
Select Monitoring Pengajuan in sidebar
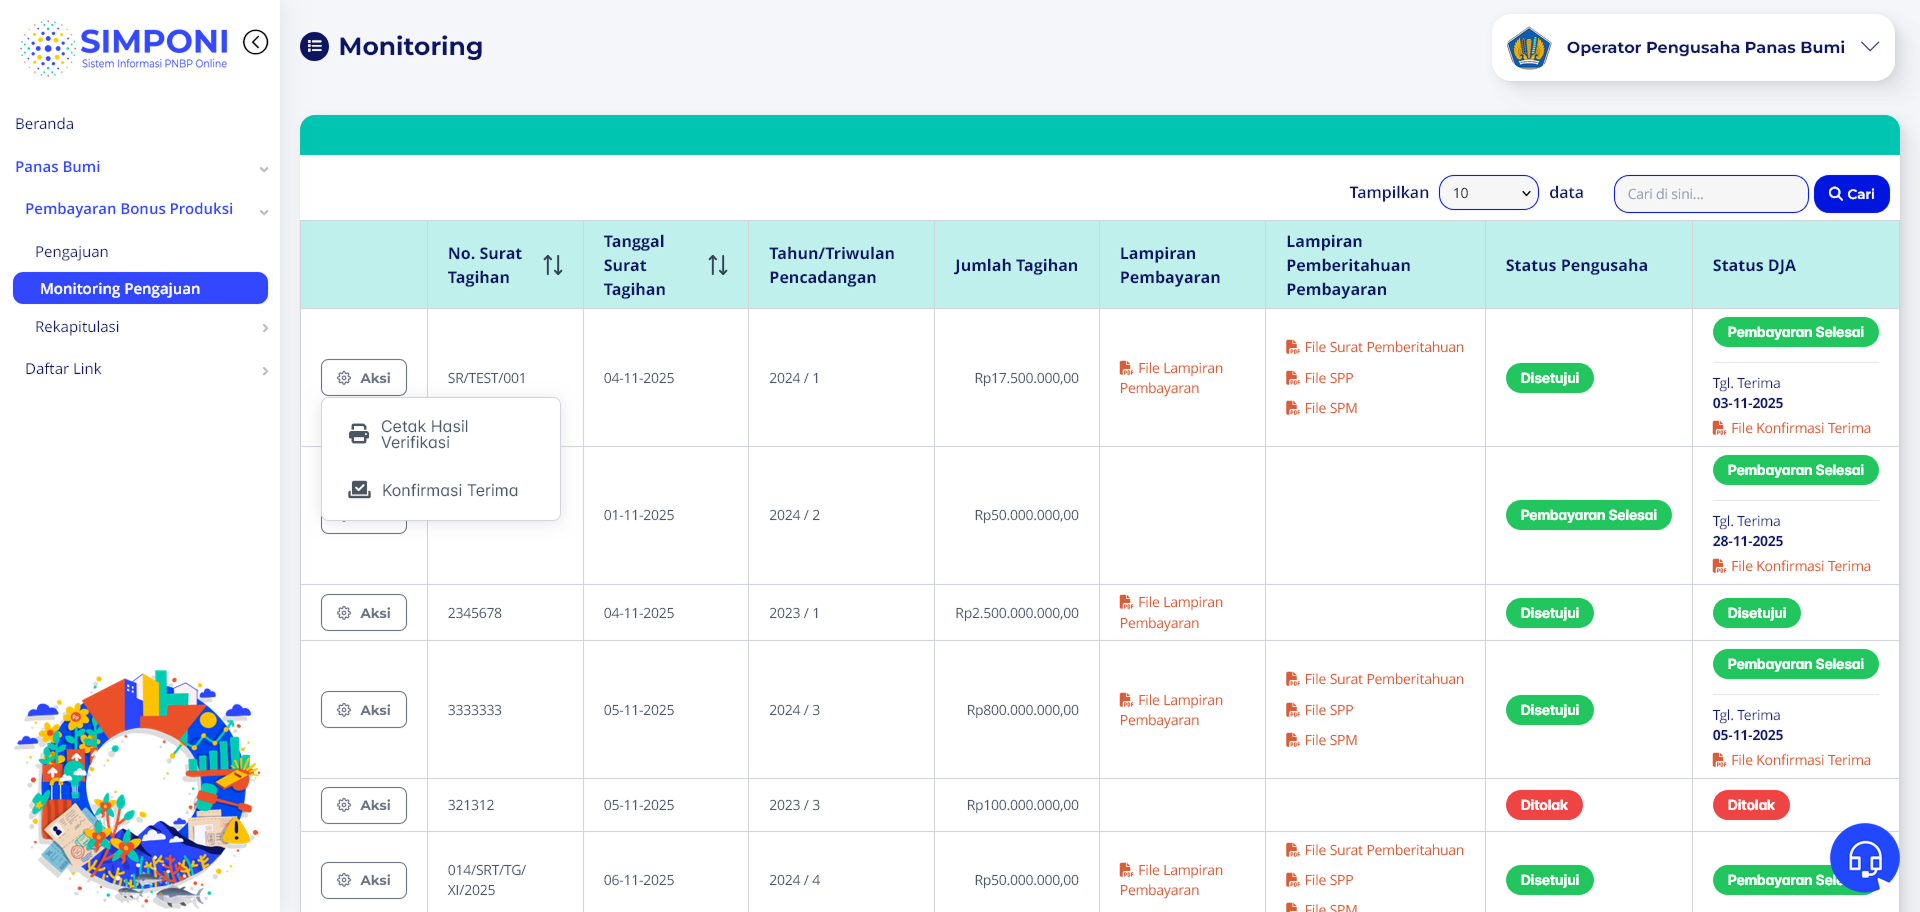click(x=140, y=288)
